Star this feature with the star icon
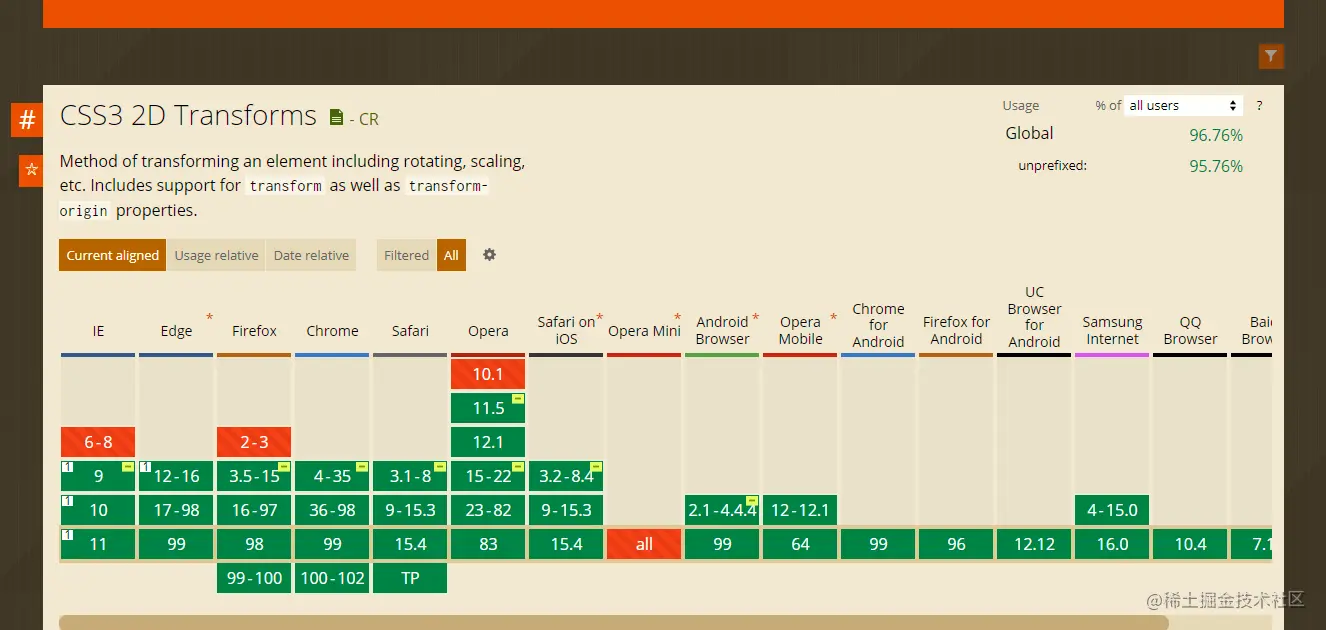The width and height of the screenshot is (1326, 630). [x=31, y=170]
